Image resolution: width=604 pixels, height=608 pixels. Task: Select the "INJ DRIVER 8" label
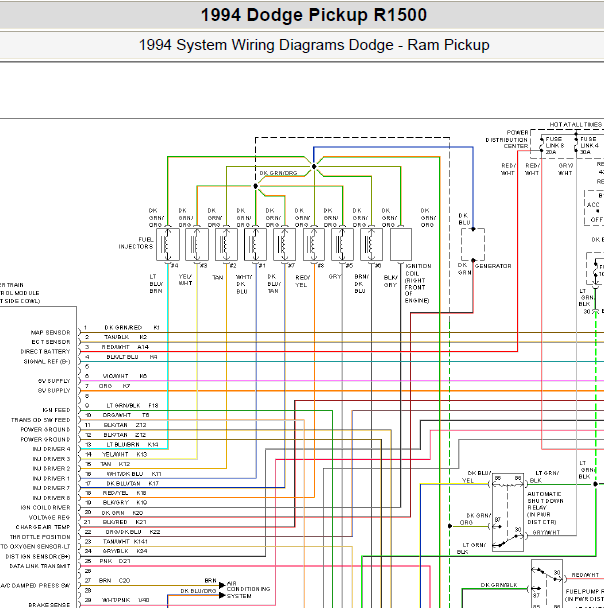coord(52,498)
